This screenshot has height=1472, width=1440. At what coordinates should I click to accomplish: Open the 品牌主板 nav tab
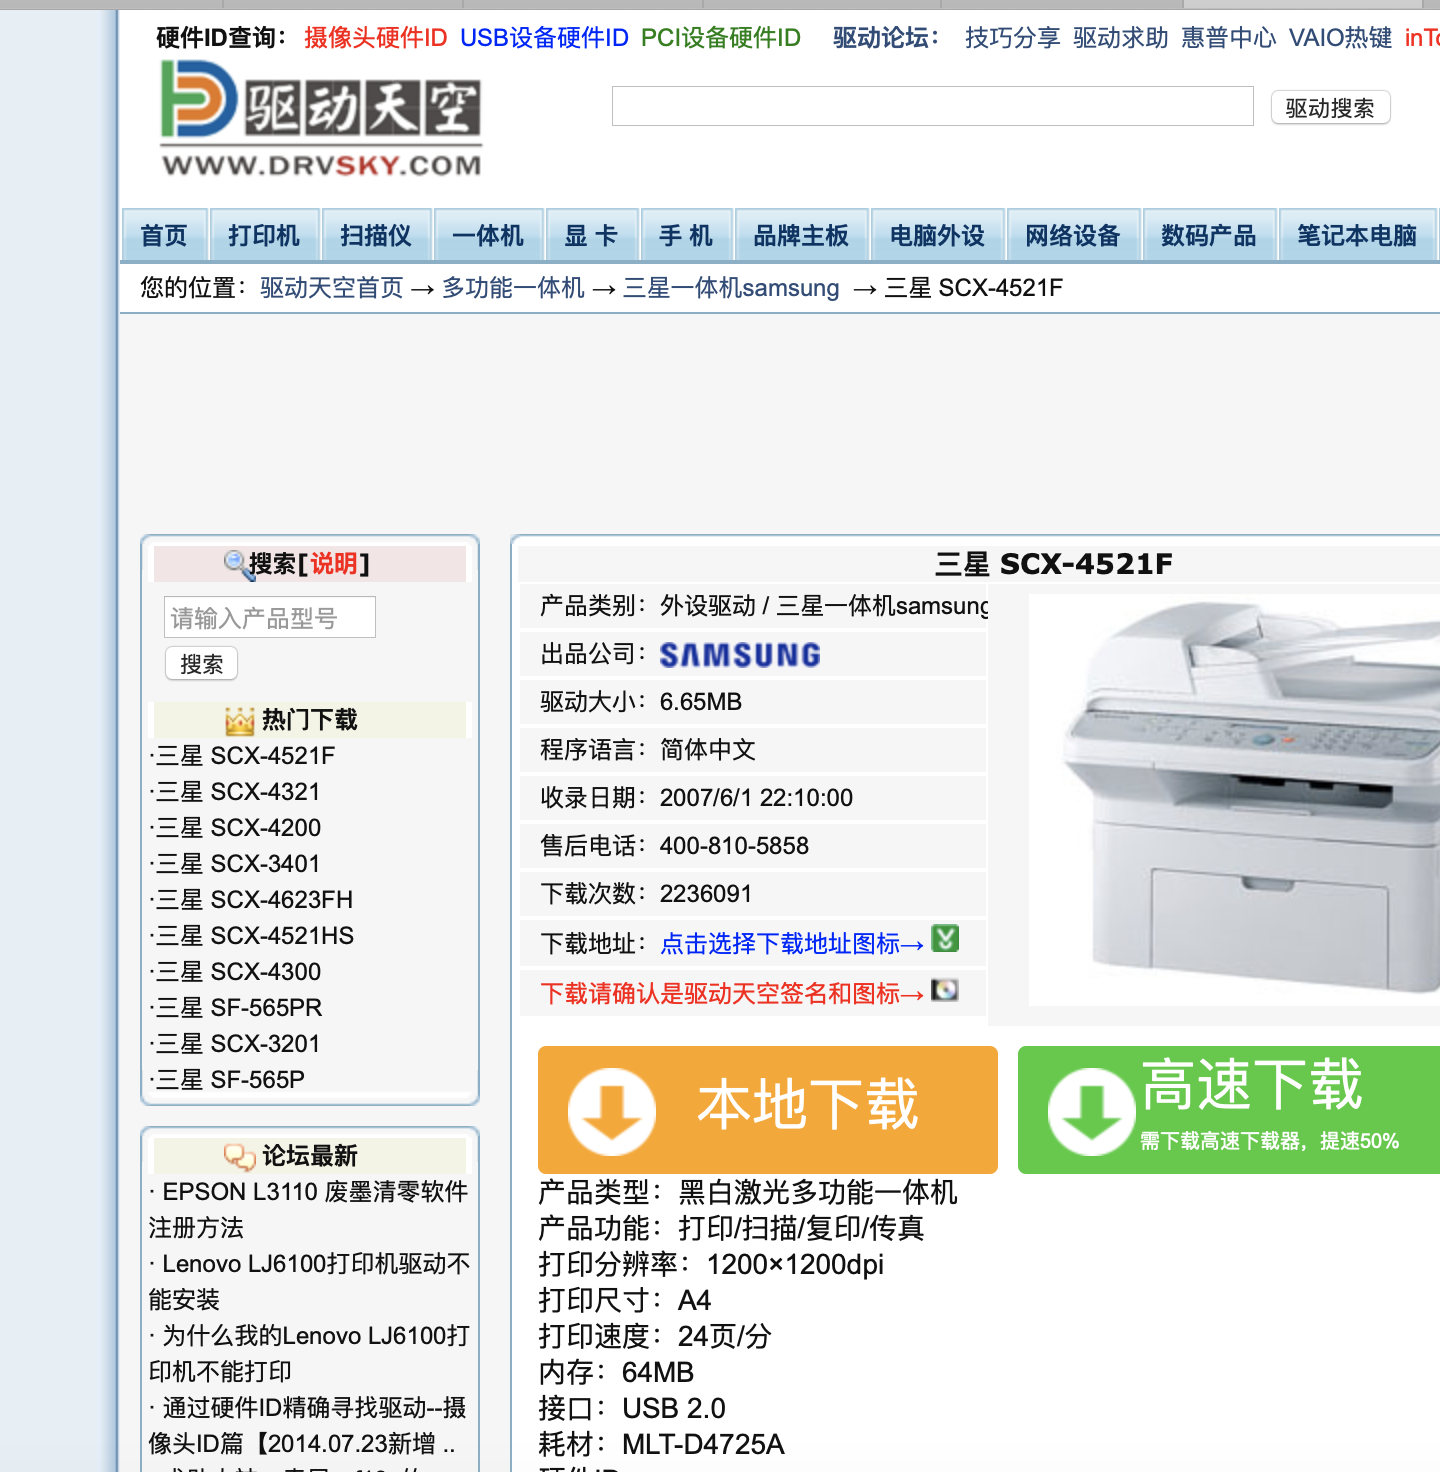coord(801,235)
